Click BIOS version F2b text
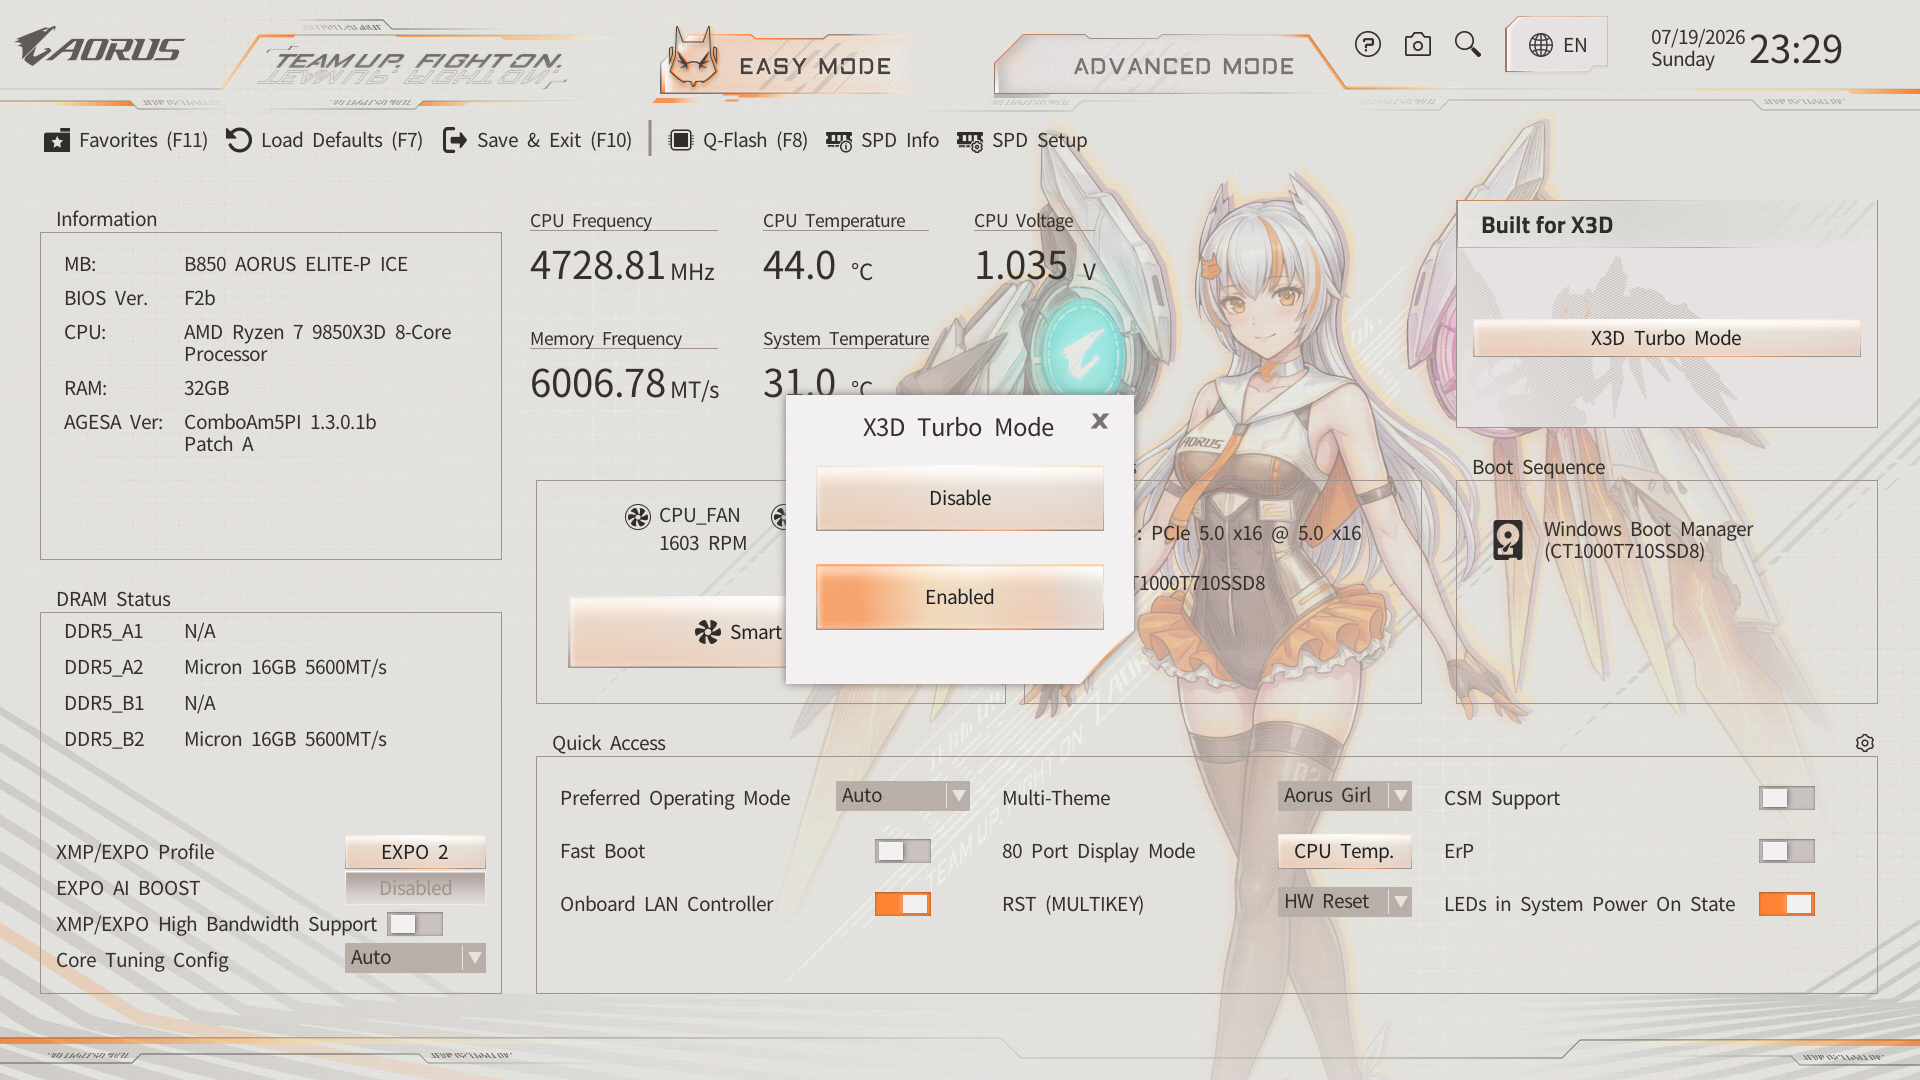The image size is (1920, 1080). [x=200, y=298]
